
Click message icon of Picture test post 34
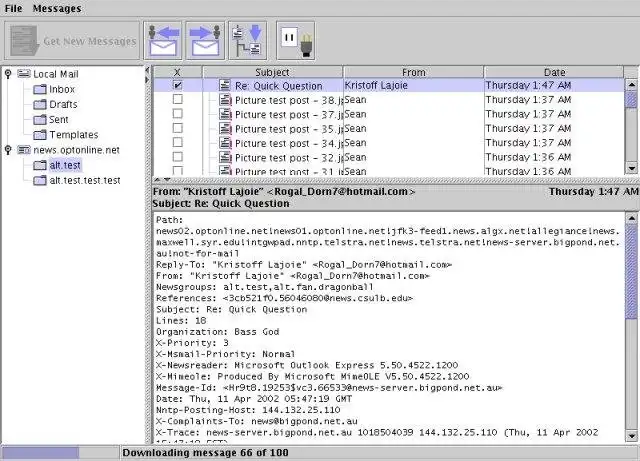coord(225,143)
